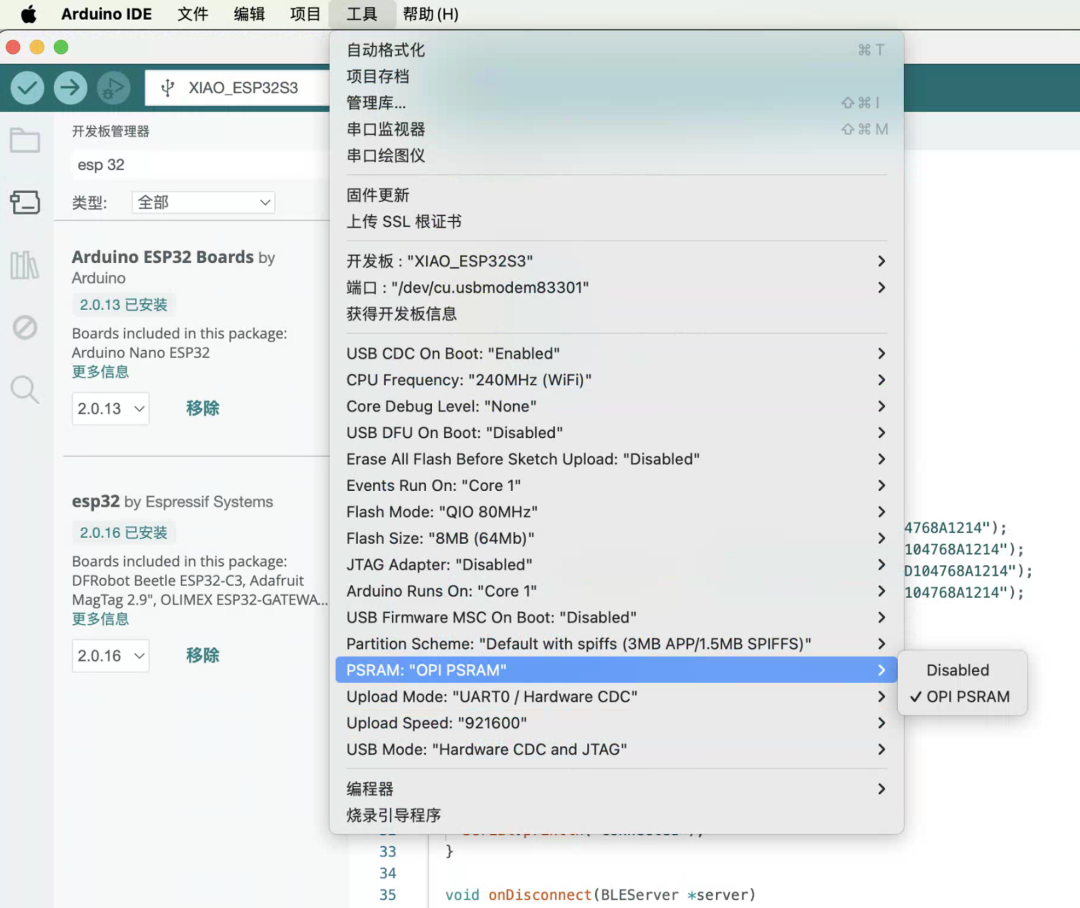Open the Apple menu

tap(28, 14)
